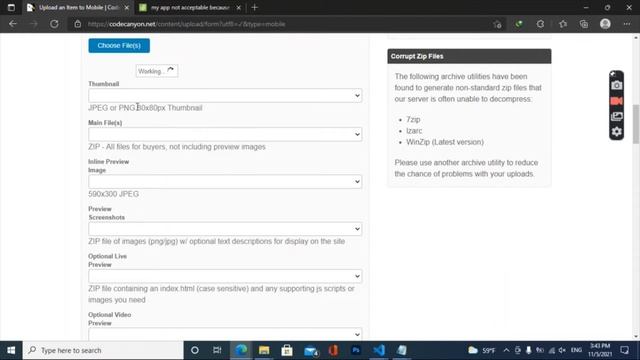Click the '590x300 JPEG' hint text
The width and height of the screenshot is (640, 360).
113,194
